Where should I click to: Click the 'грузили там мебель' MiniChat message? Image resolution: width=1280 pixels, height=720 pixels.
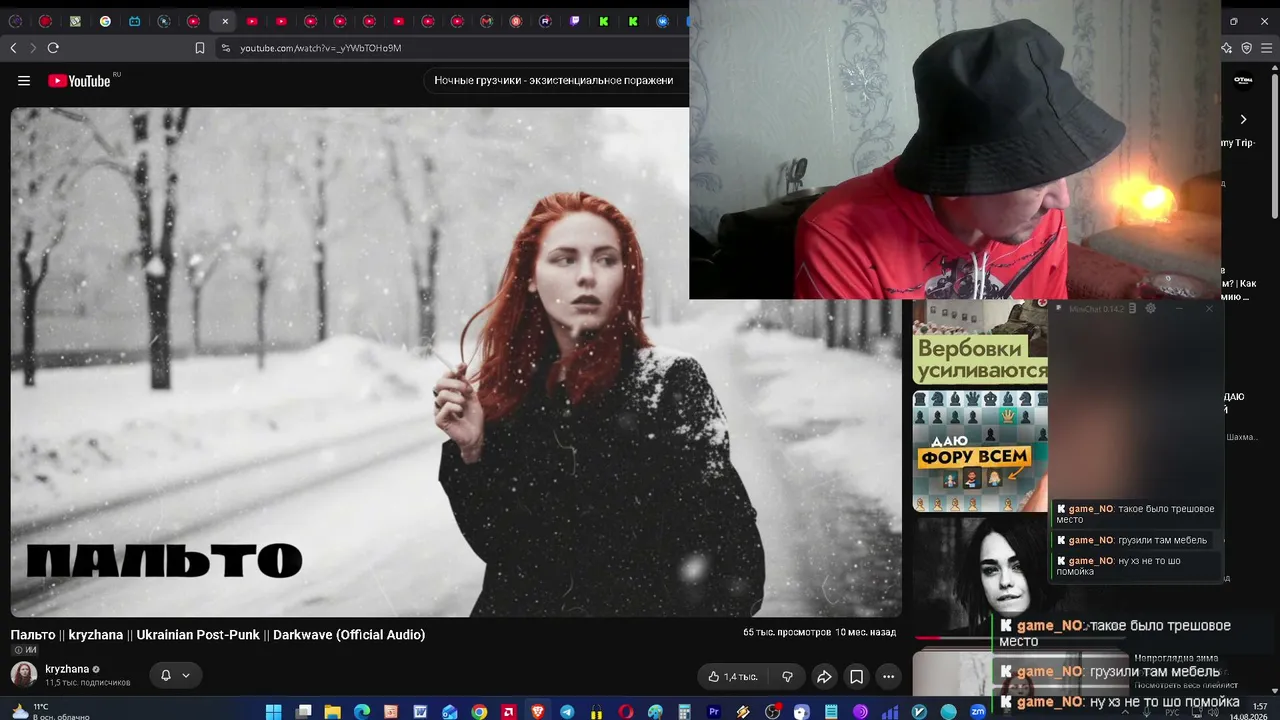(1133, 540)
